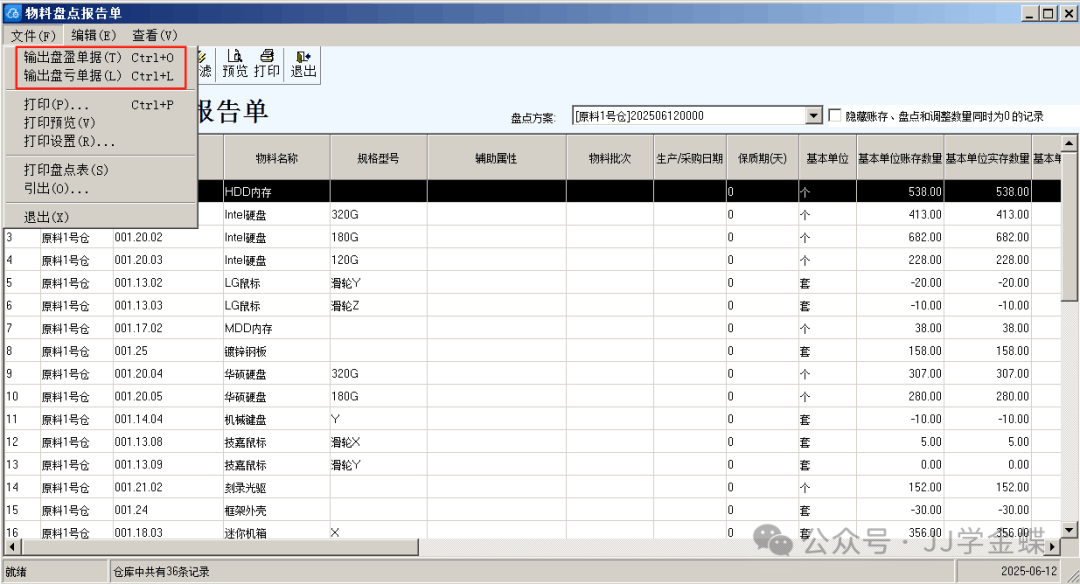Open the 盘点方案 scheme dropdown arrow

tap(813, 116)
